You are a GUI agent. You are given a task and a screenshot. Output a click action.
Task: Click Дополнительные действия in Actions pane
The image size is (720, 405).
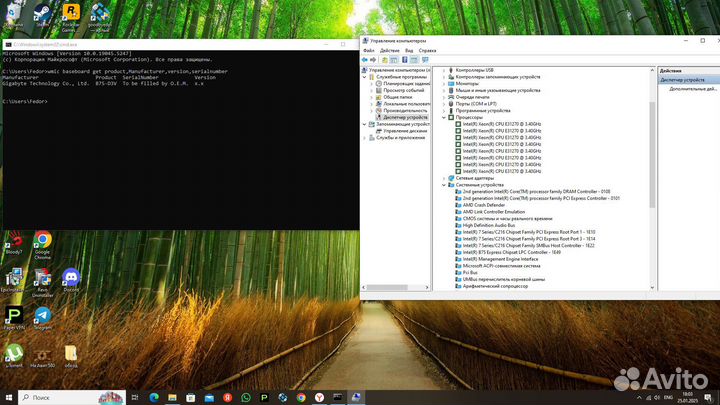[692, 89]
